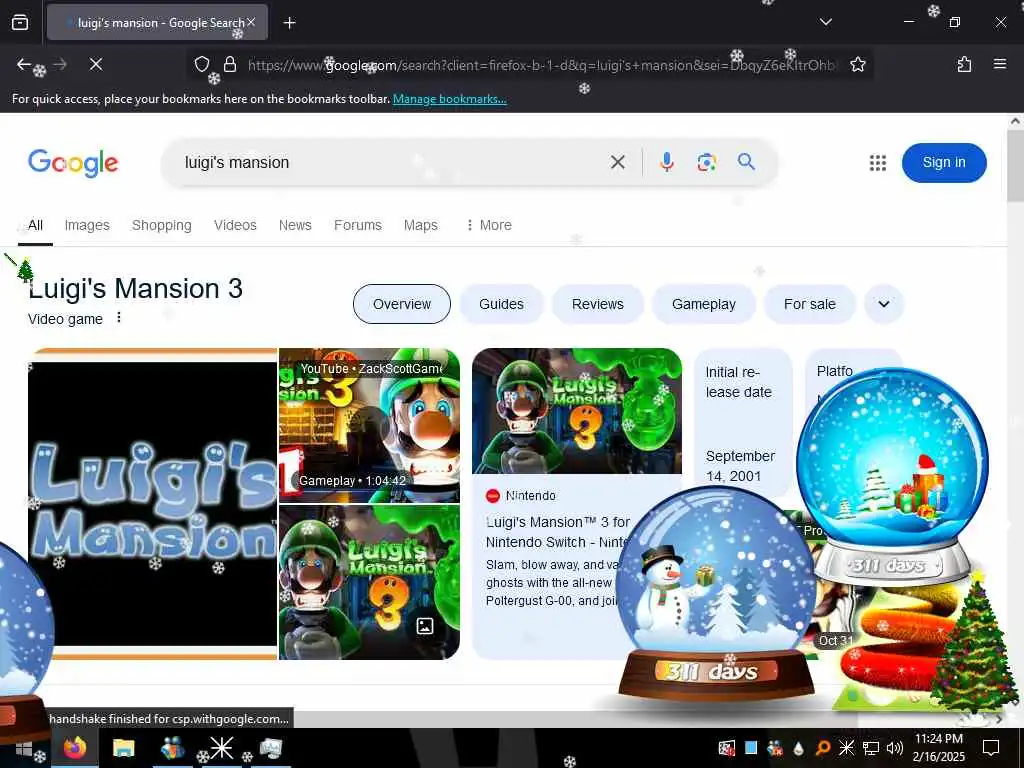The image size is (1024, 768).
Task: Switch to the Images tab
Action: click(x=87, y=225)
